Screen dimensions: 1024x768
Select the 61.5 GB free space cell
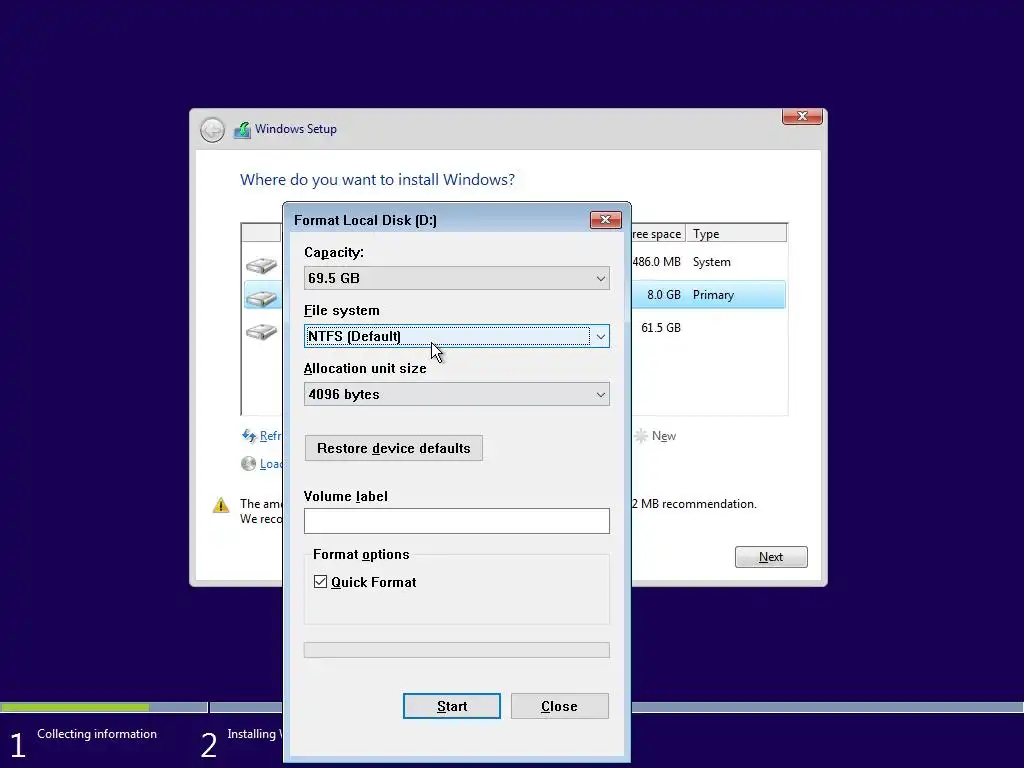pos(661,328)
